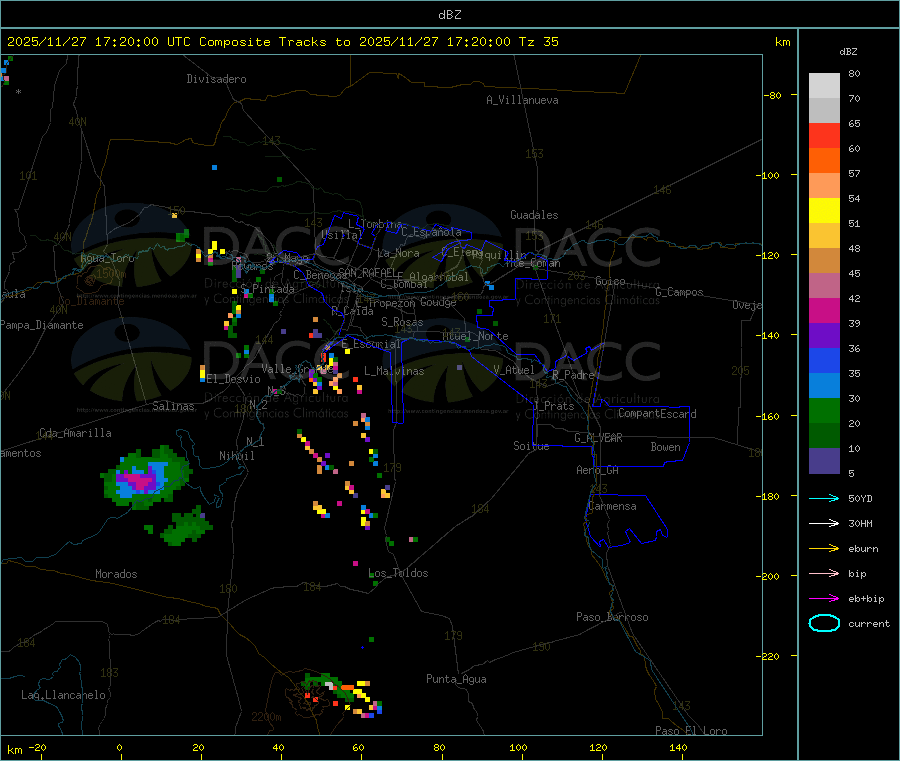Image resolution: width=900 pixels, height=761 pixels.
Task: Click the Agua_Toro map label
Action: tap(107, 258)
